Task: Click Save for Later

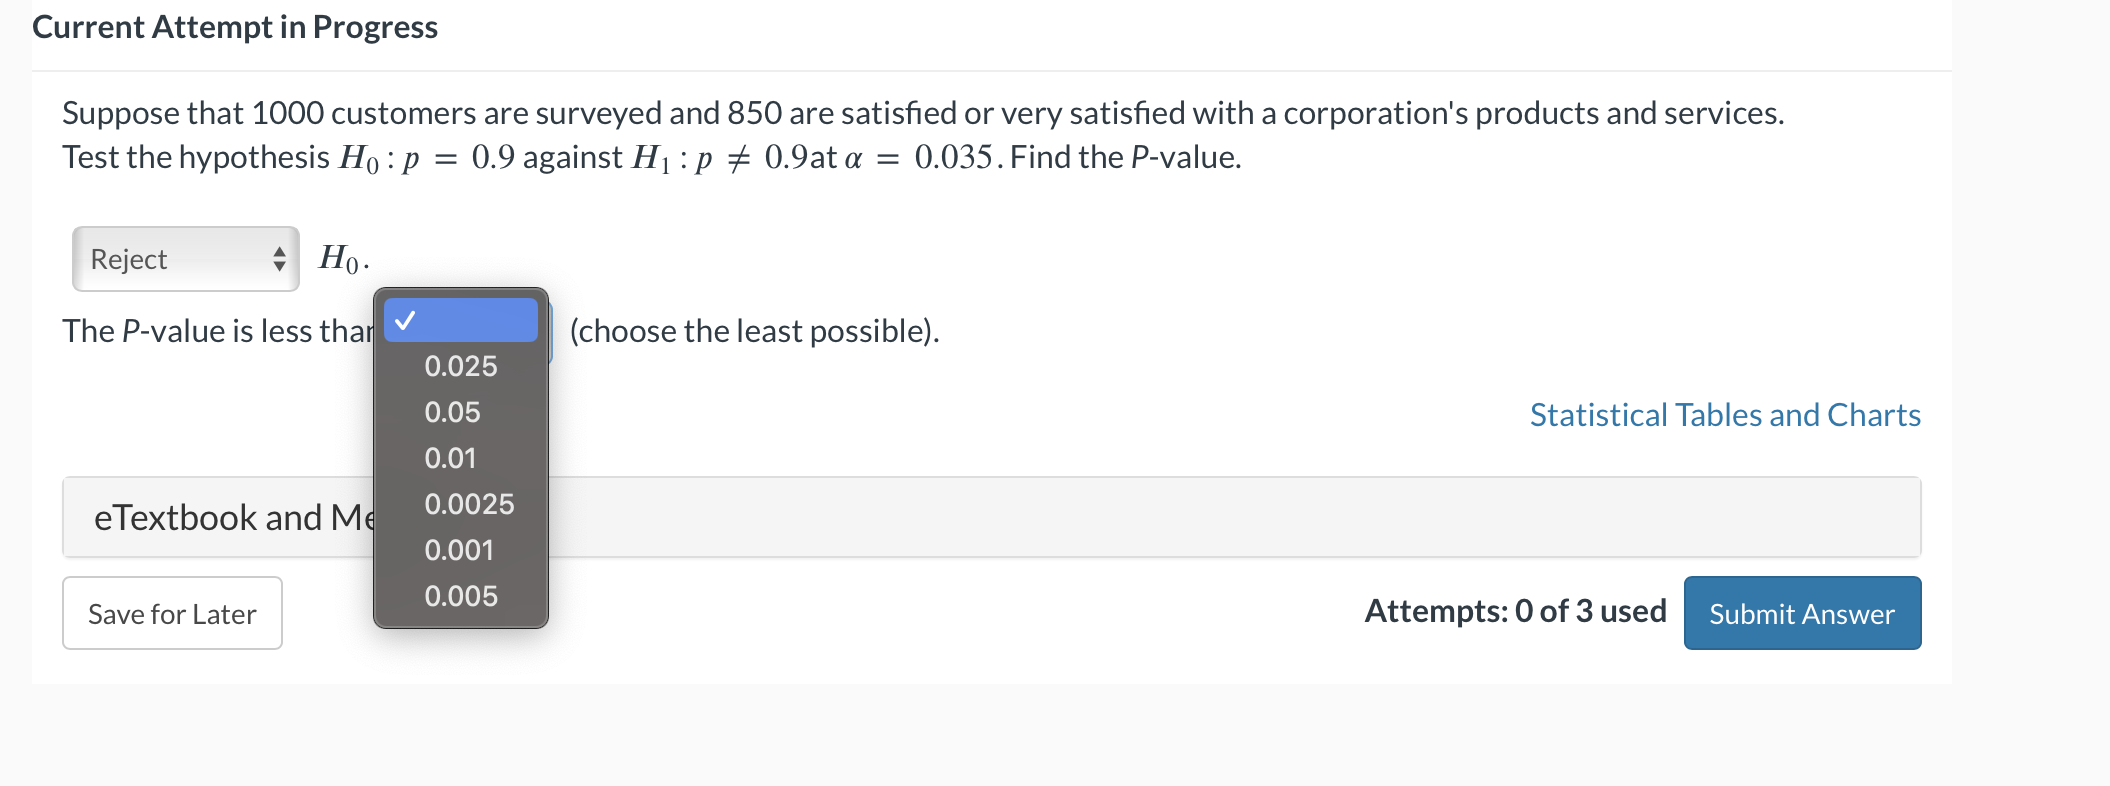Action: pos(171,613)
